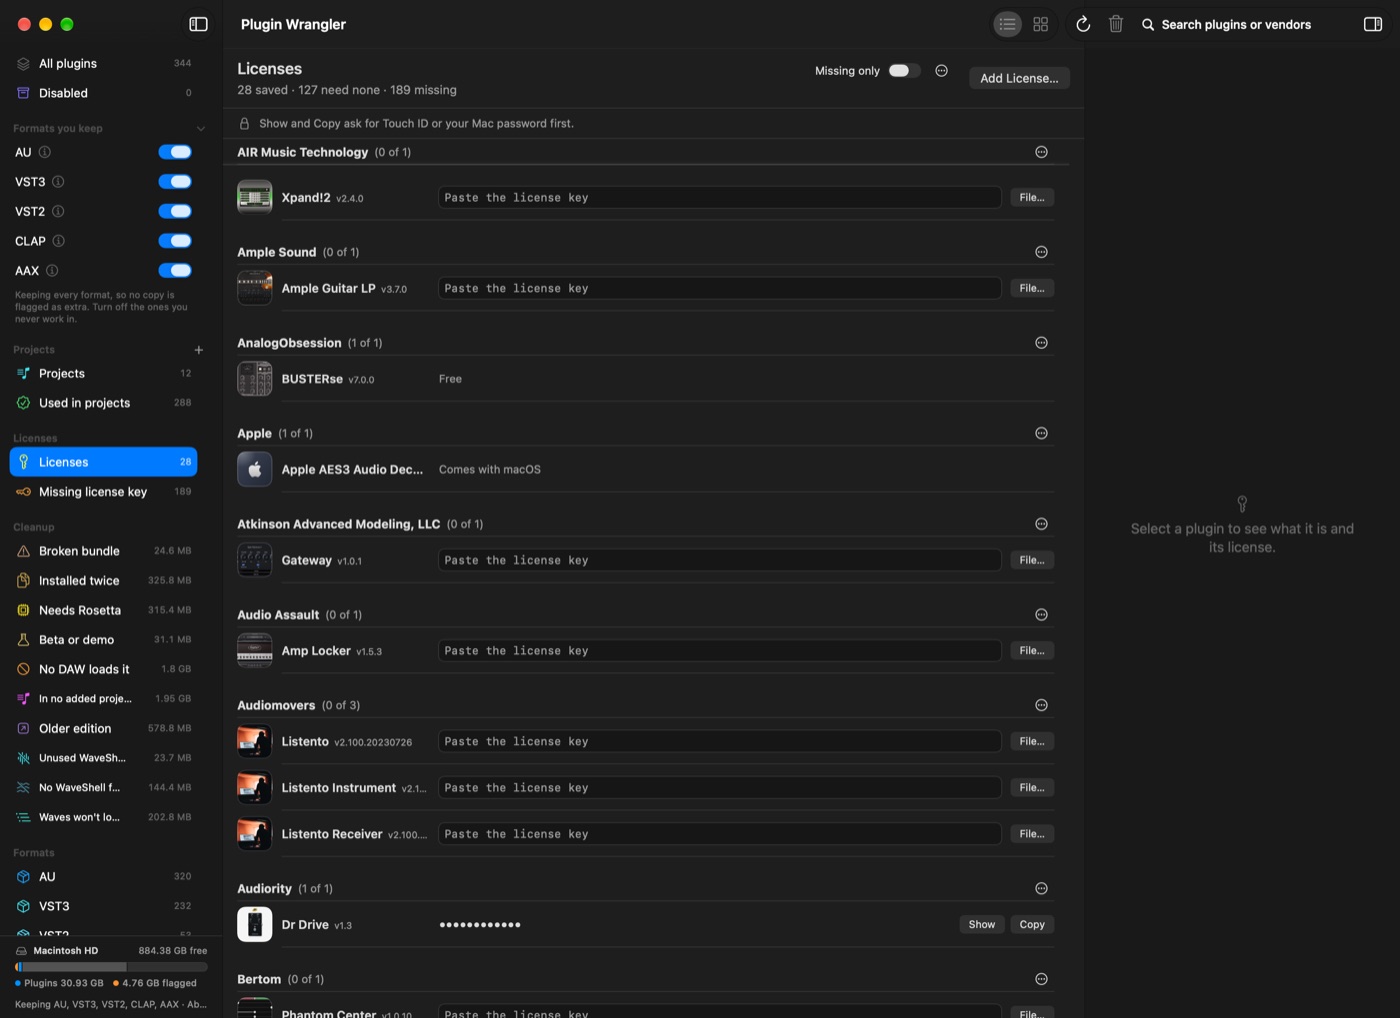Select All plugins in sidebar
The height and width of the screenshot is (1018, 1400).
[x=103, y=63]
